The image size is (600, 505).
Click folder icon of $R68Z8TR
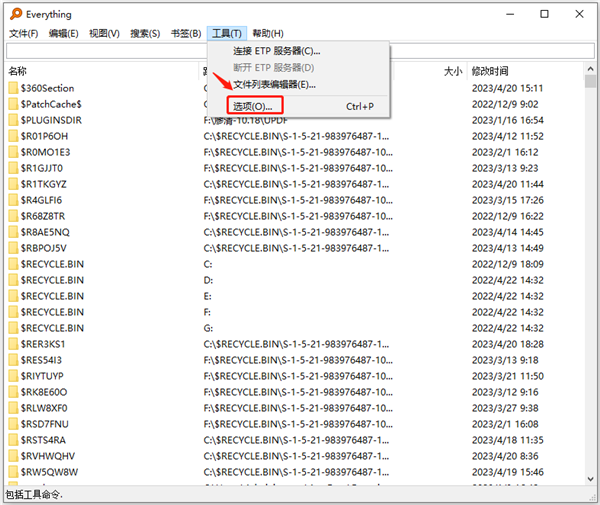(13, 216)
